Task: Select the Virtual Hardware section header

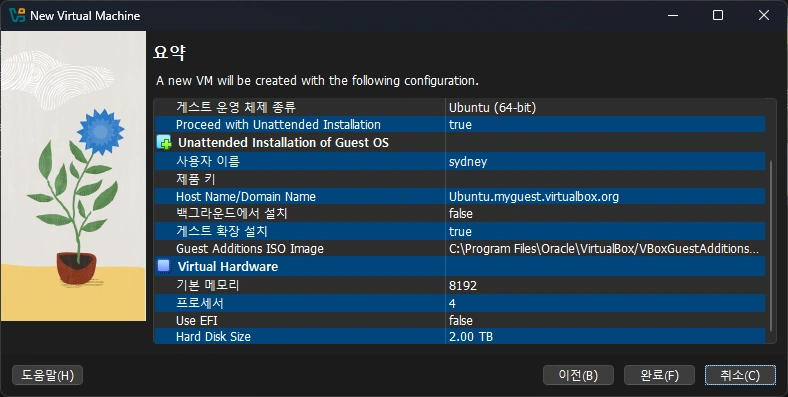Action: (x=228, y=266)
